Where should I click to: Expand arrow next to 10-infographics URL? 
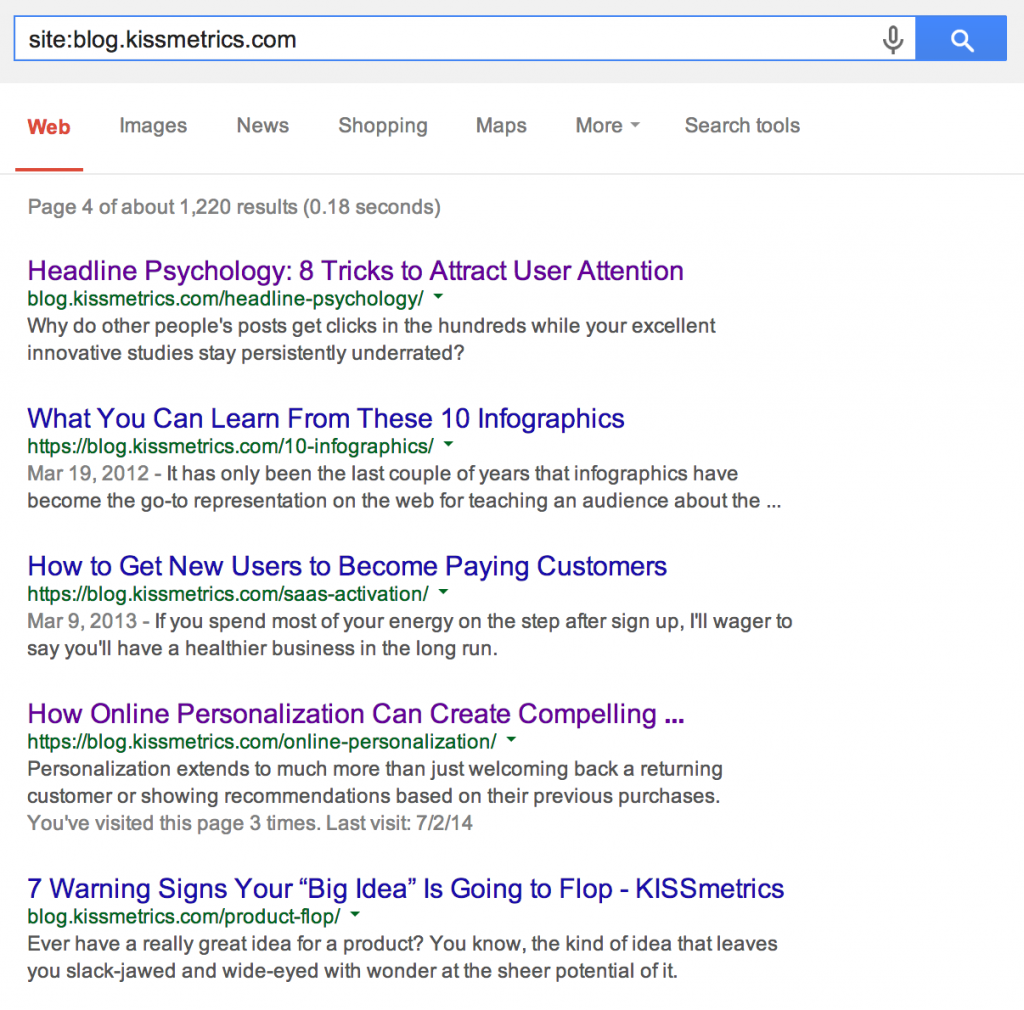[449, 445]
